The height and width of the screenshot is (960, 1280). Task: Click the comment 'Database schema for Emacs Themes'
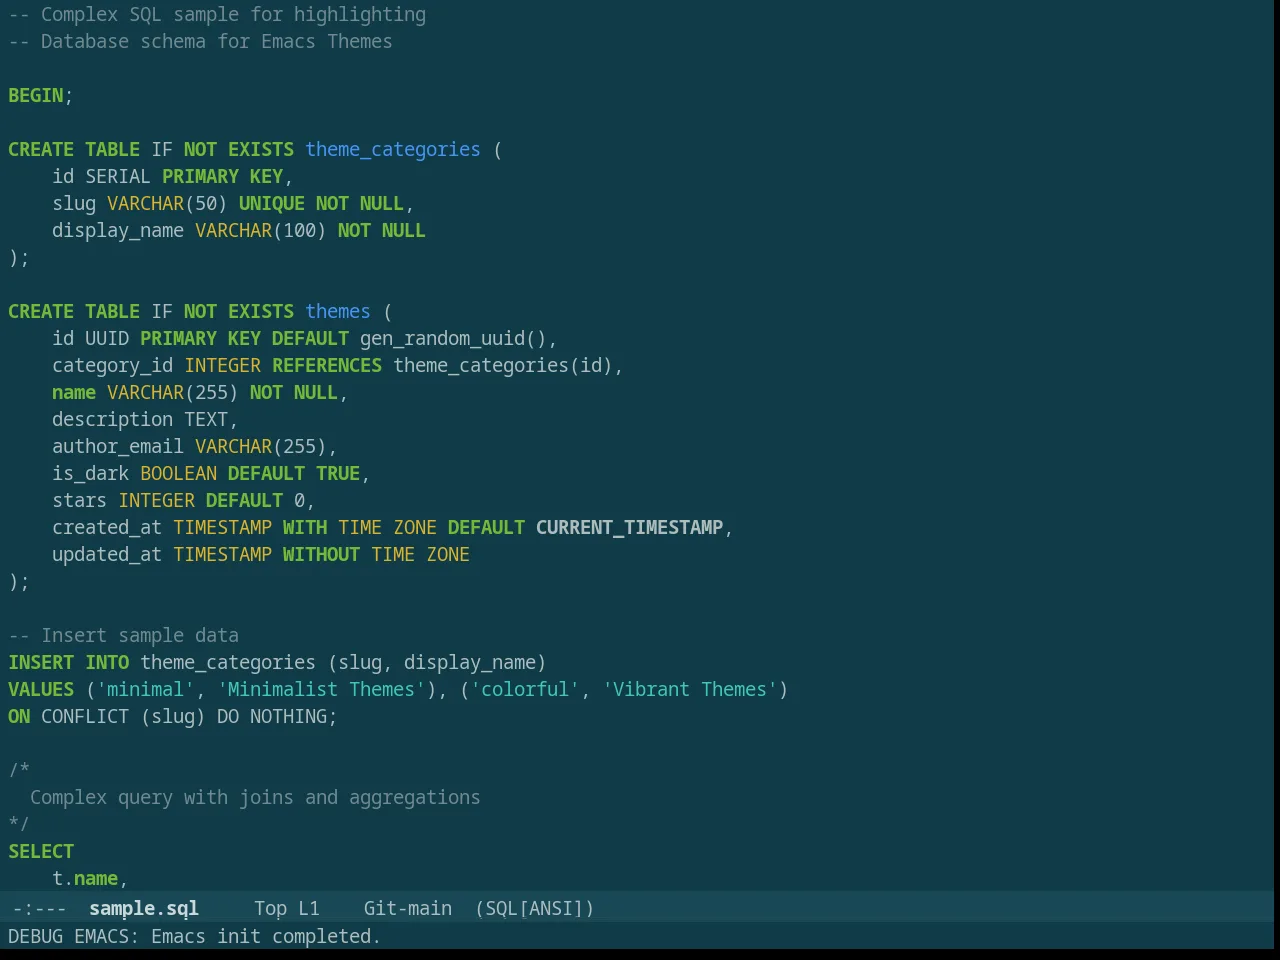tap(217, 41)
